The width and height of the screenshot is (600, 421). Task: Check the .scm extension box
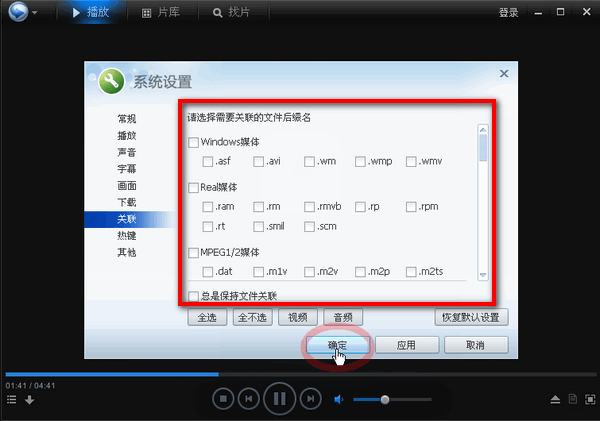click(x=309, y=227)
